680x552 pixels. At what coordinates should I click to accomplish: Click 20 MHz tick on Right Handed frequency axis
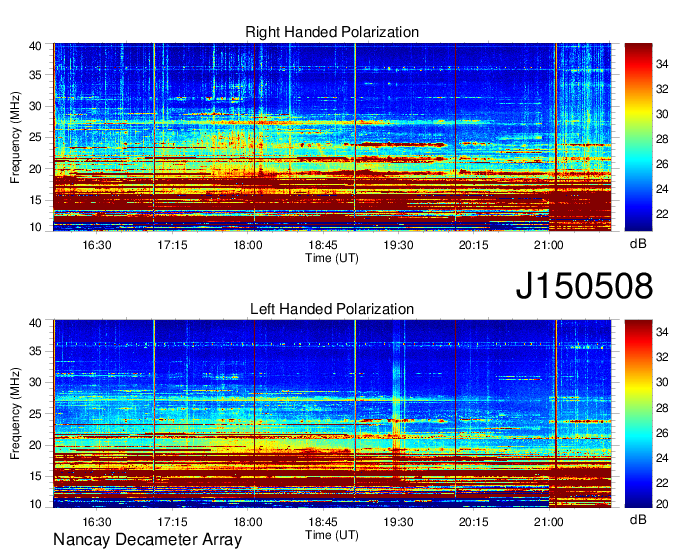pyautogui.click(x=35, y=169)
